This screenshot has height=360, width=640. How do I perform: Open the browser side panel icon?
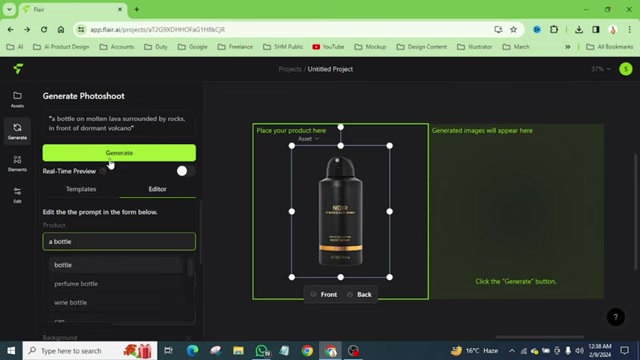pyautogui.click(x=596, y=29)
